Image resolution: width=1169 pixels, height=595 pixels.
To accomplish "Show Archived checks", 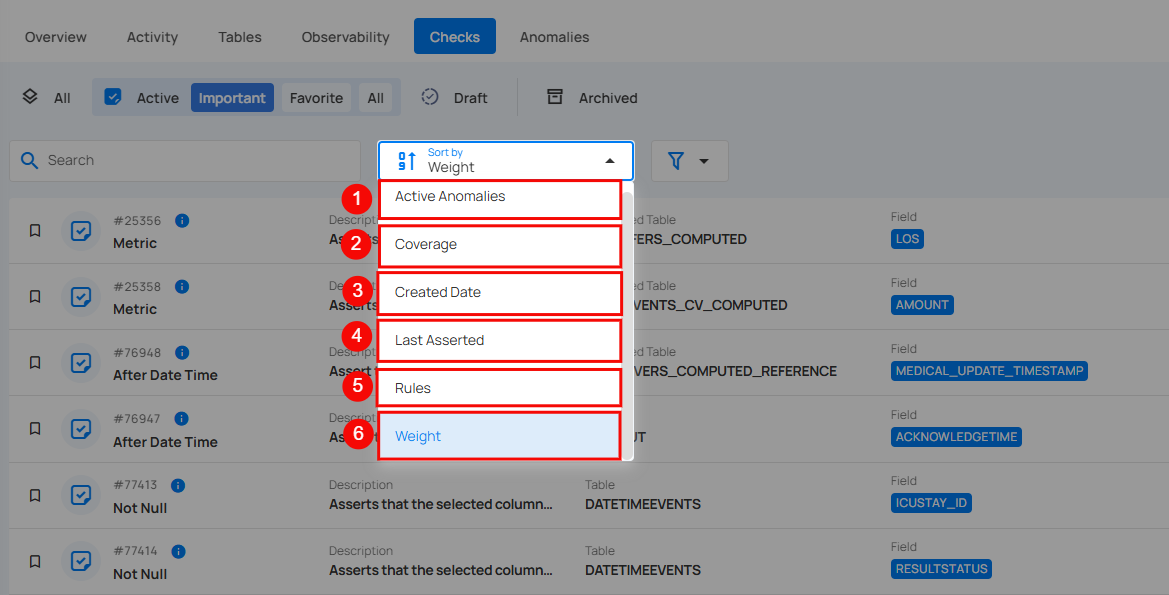I will [608, 98].
